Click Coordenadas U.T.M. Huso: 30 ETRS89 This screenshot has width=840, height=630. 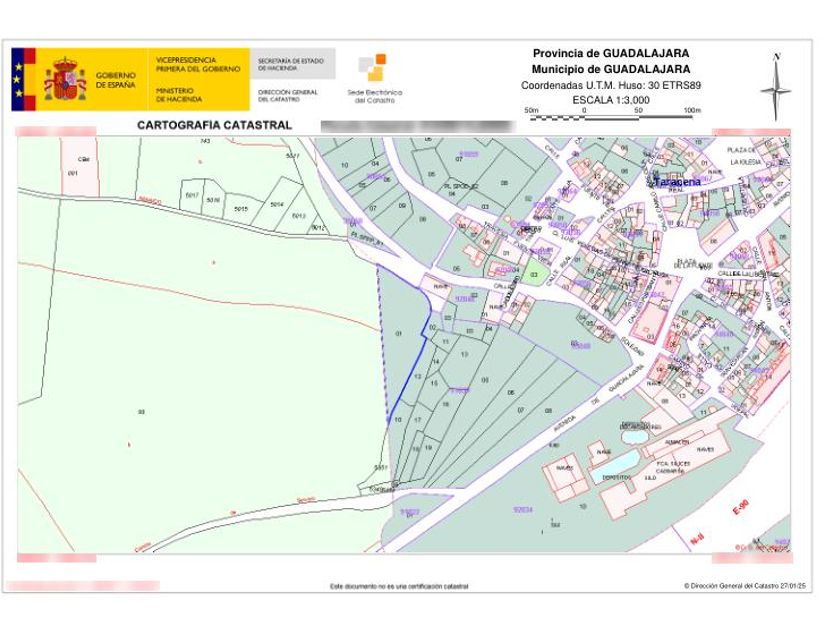pos(611,85)
